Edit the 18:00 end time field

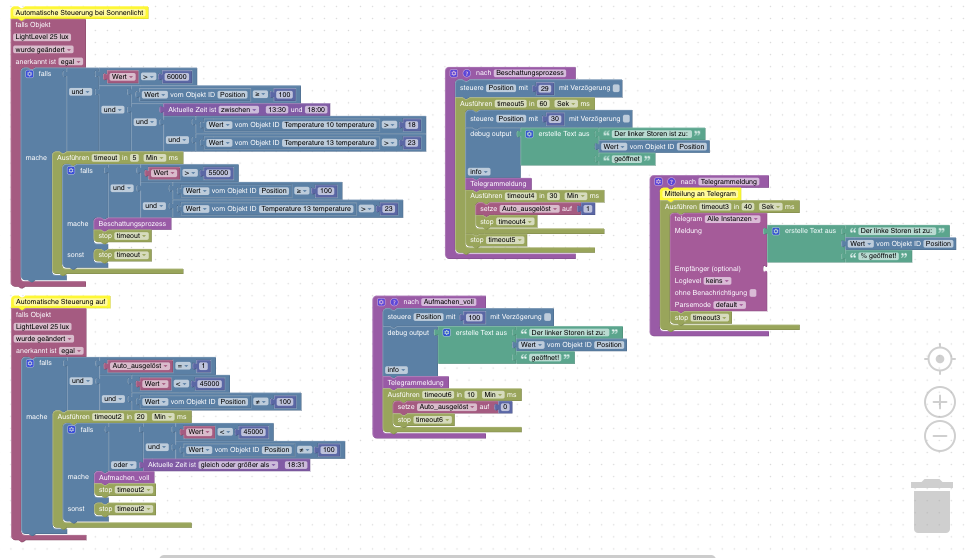(316, 109)
